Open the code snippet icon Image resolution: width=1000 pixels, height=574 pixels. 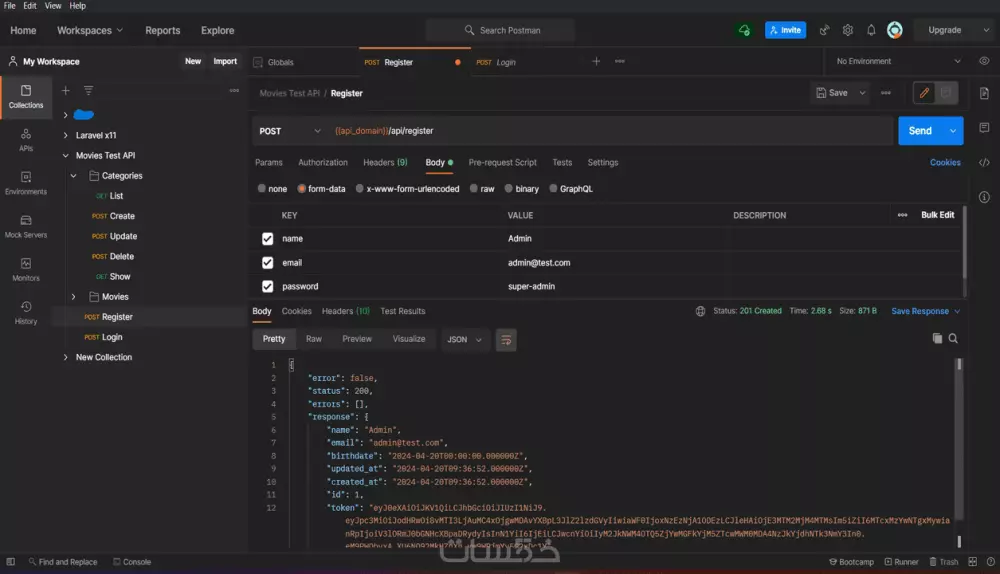(x=984, y=163)
